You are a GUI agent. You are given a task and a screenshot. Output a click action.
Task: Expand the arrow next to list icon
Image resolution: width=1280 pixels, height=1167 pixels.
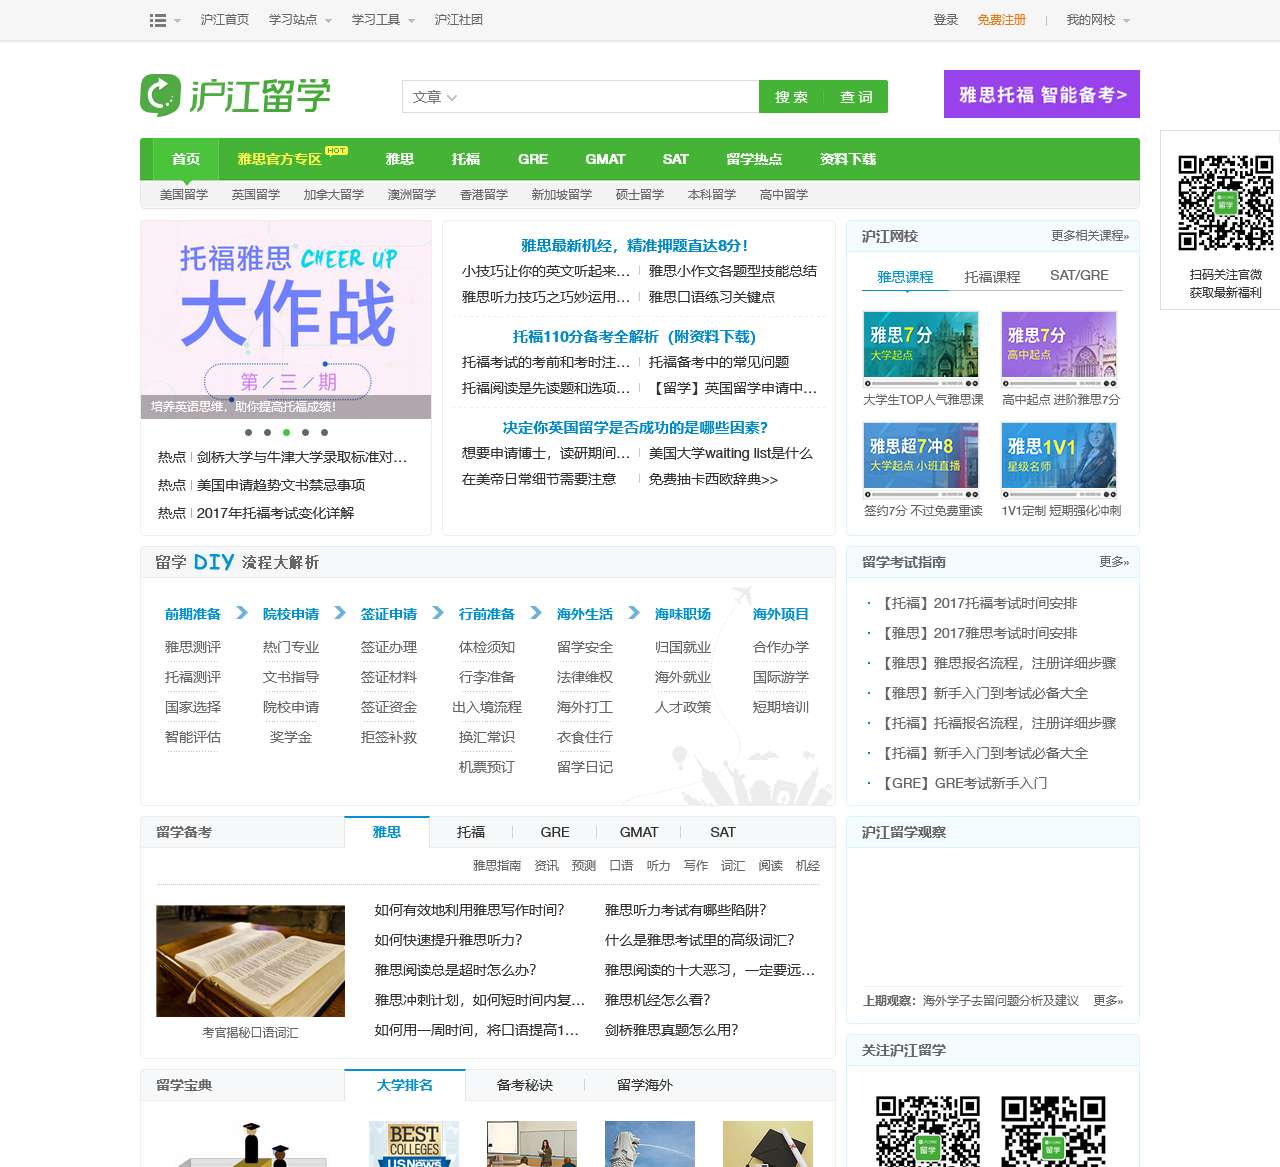(177, 21)
